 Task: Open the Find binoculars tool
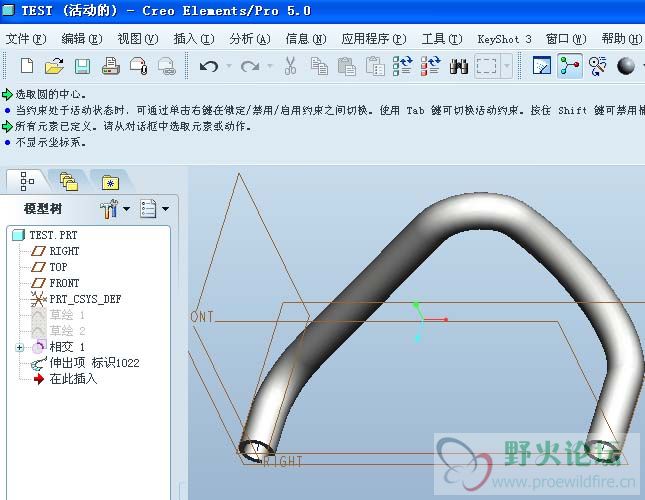pos(459,66)
